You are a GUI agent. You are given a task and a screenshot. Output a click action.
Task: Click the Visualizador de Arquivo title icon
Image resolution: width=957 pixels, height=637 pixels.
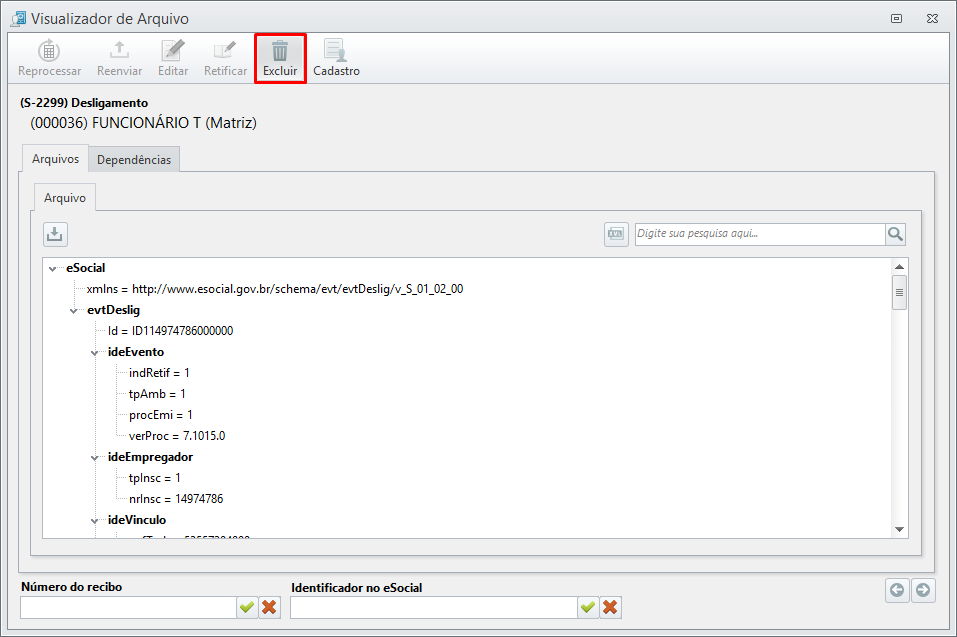(x=18, y=19)
